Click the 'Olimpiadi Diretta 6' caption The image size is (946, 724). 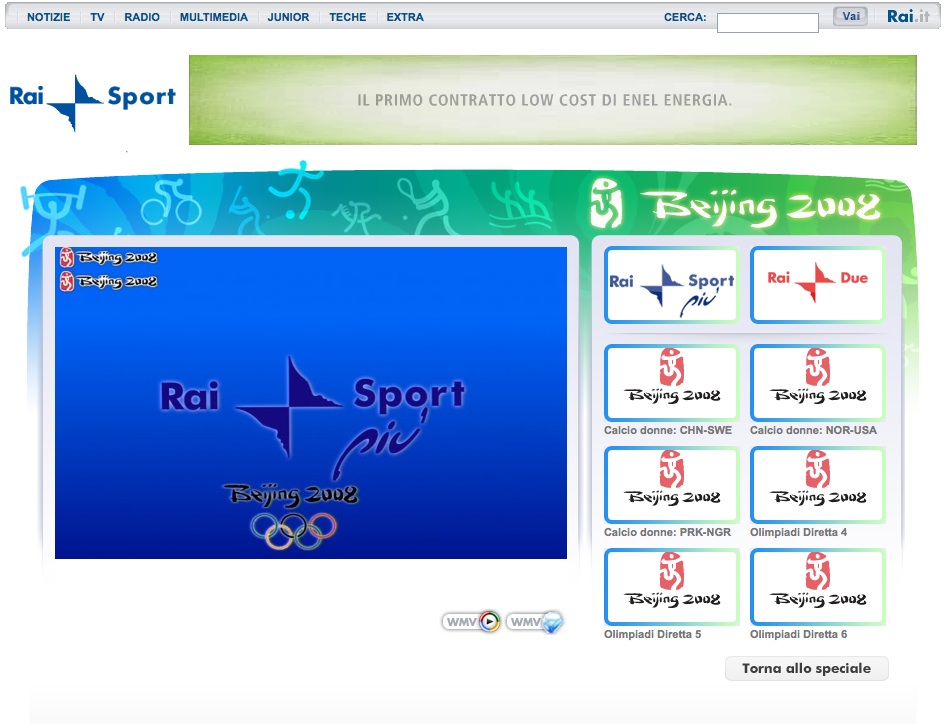(798, 634)
